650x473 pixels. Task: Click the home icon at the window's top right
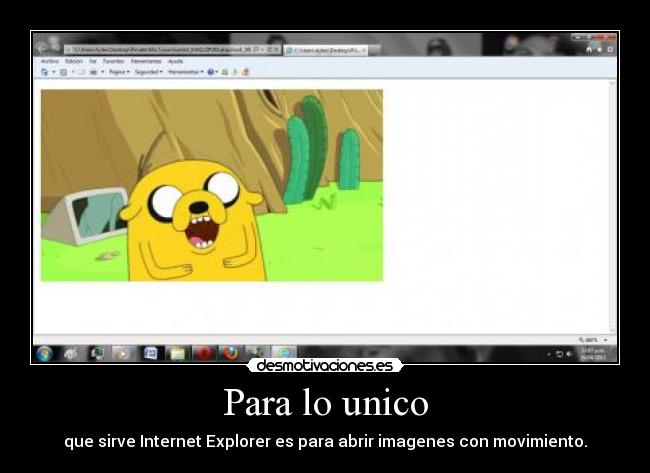tap(589, 49)
